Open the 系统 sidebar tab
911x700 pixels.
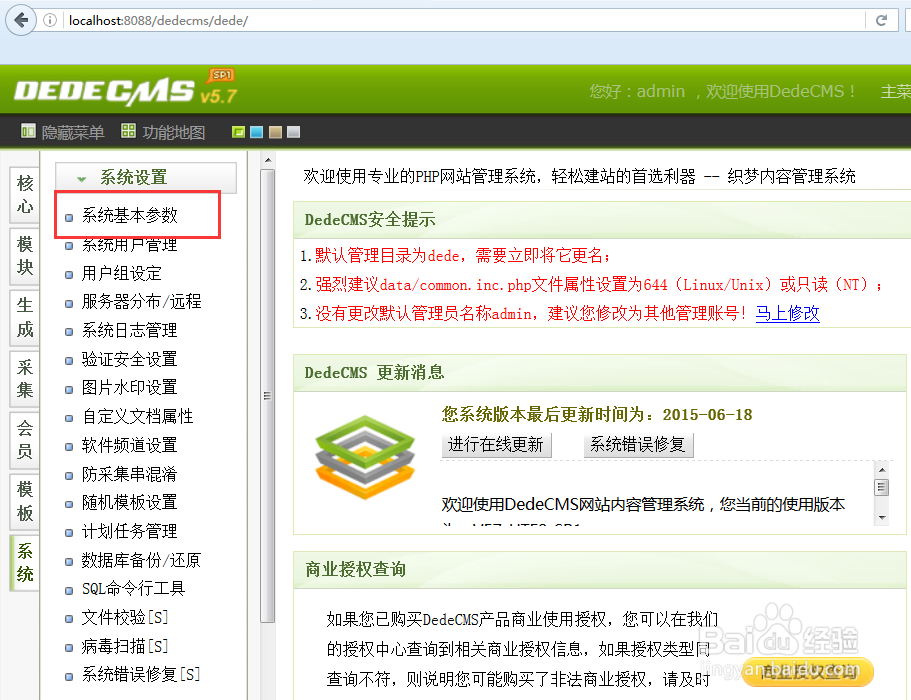tap(25, 562)
